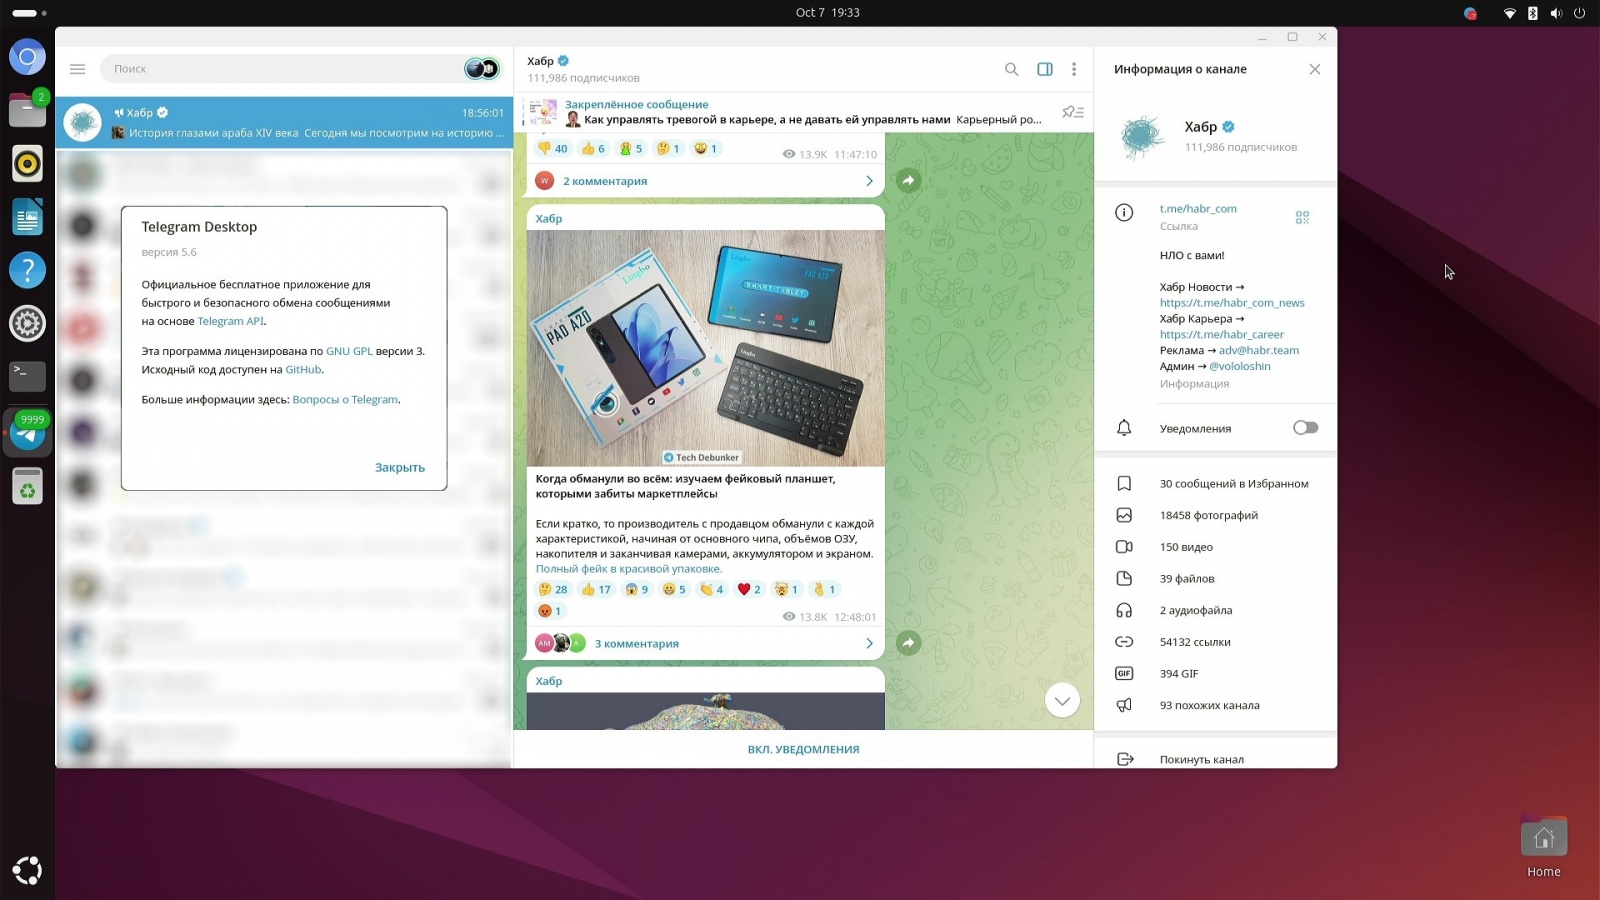The image size is (1600, 900).
Task: Click Закрыть in the About dialog
Action: pos(400,467)
